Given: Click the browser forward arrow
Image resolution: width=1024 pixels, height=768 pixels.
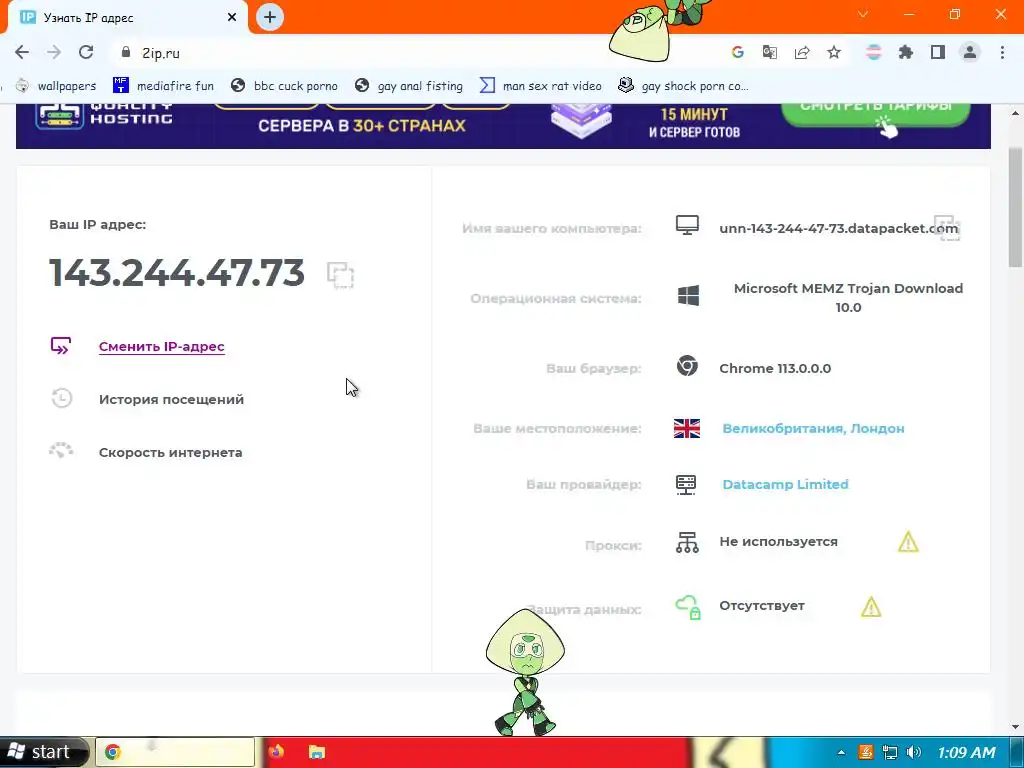Looking at the screenshot, I should [x=54, y=53].
